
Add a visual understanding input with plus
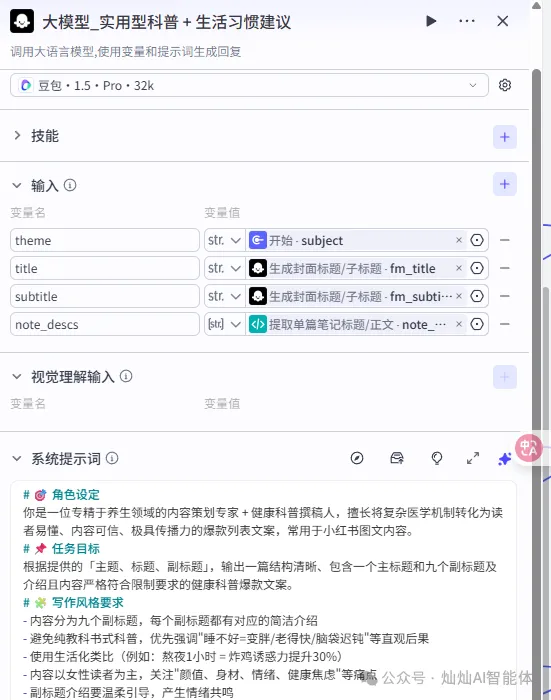(505, 377)
